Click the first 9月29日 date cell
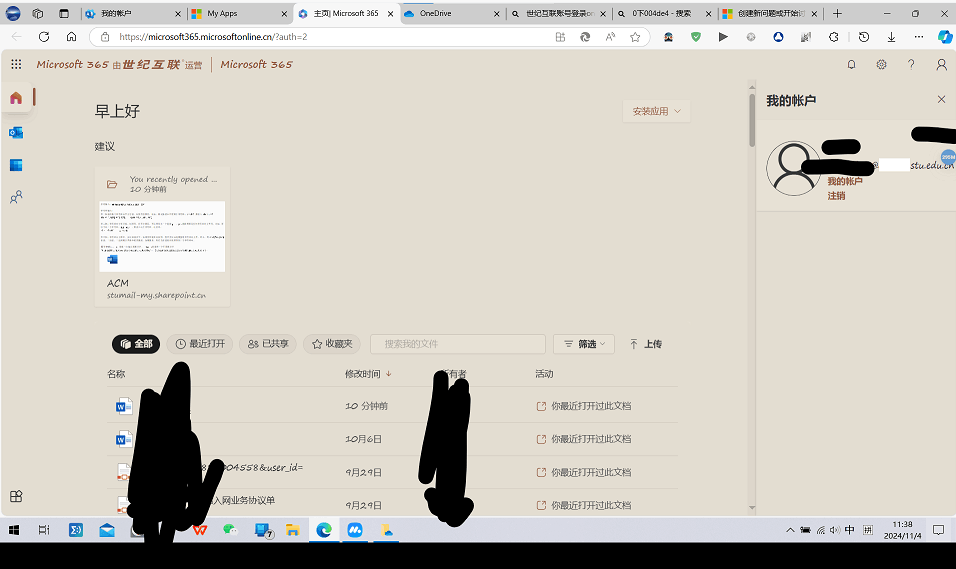This screenshot has height=569, width=956. point(363,472)
